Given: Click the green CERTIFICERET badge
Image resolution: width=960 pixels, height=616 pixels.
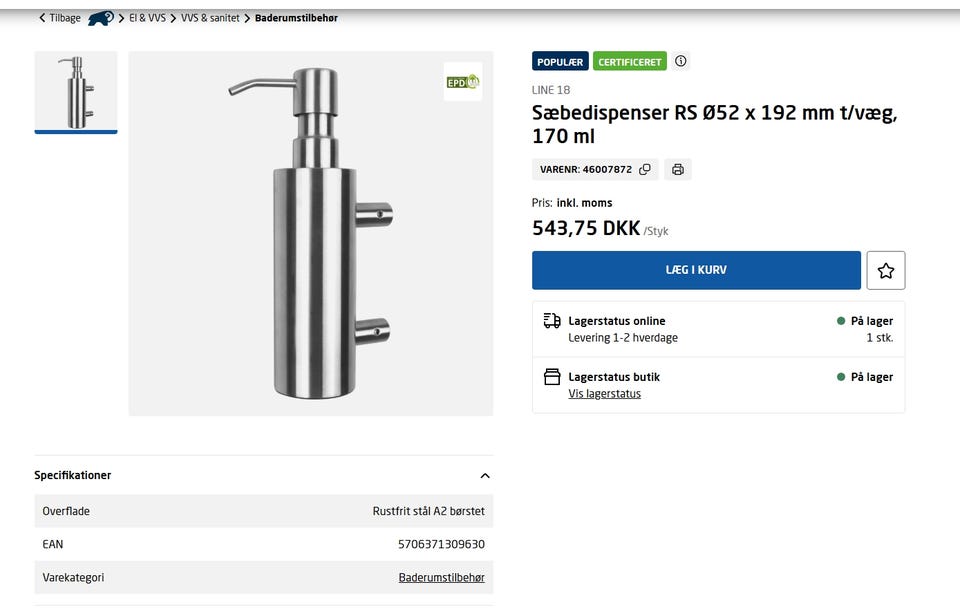Looking at the screenshot, I should [x=630, y=62].
